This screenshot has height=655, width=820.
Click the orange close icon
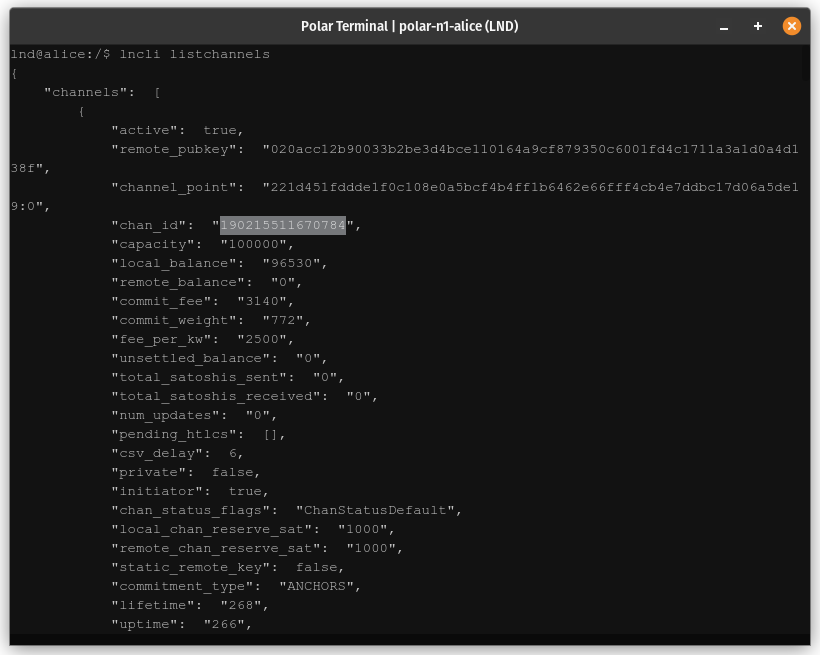coord(792,26)
